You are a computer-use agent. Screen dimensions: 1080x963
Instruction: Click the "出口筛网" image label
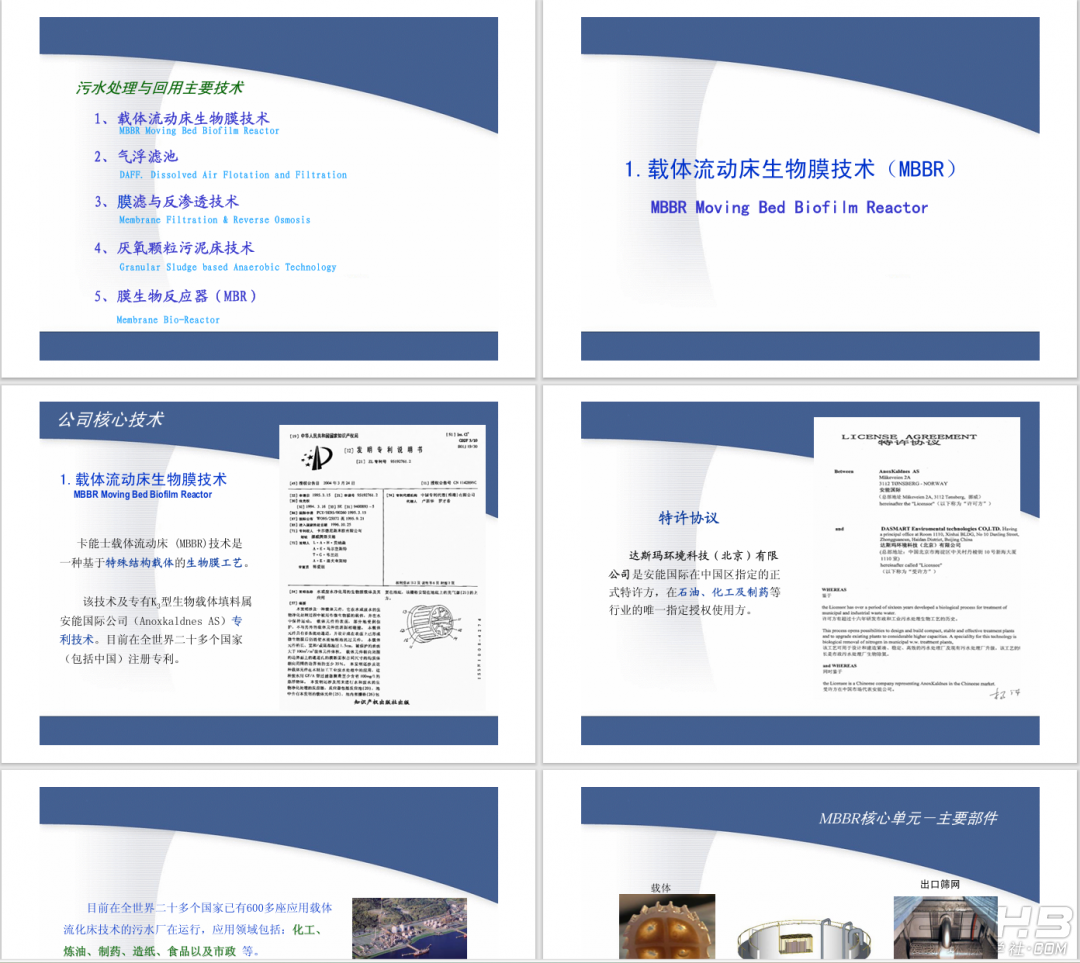(x=940, y=884)
